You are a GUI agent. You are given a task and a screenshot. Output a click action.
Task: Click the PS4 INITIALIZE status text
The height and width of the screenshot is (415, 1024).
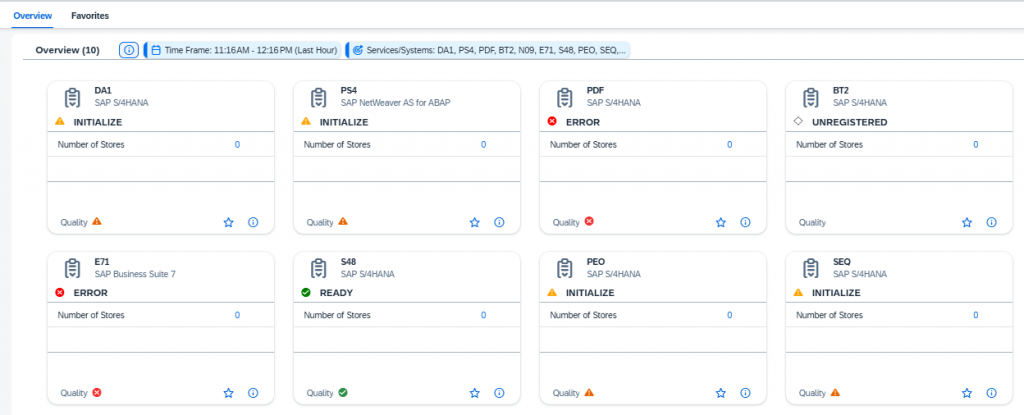(x=344, y=122)
